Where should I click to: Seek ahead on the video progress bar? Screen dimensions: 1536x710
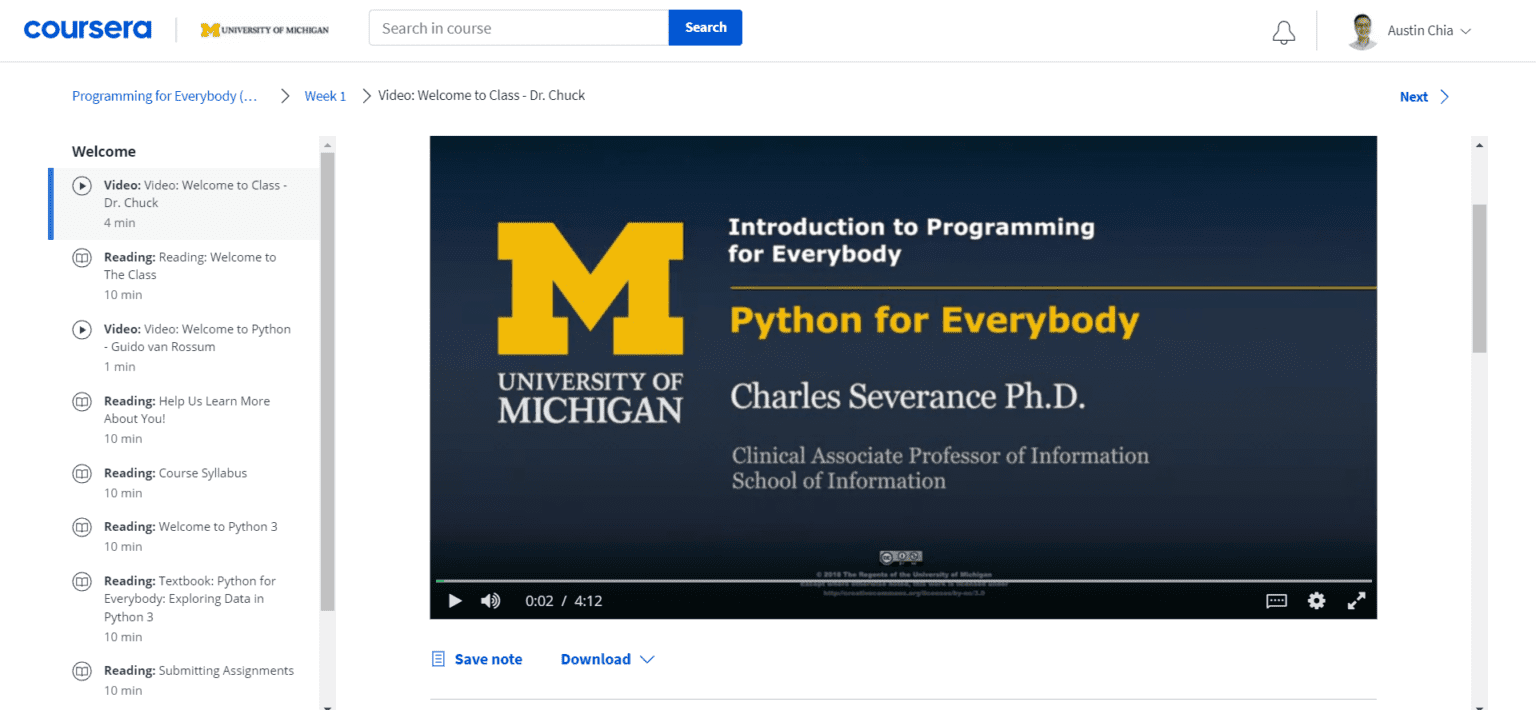[900, 578]
